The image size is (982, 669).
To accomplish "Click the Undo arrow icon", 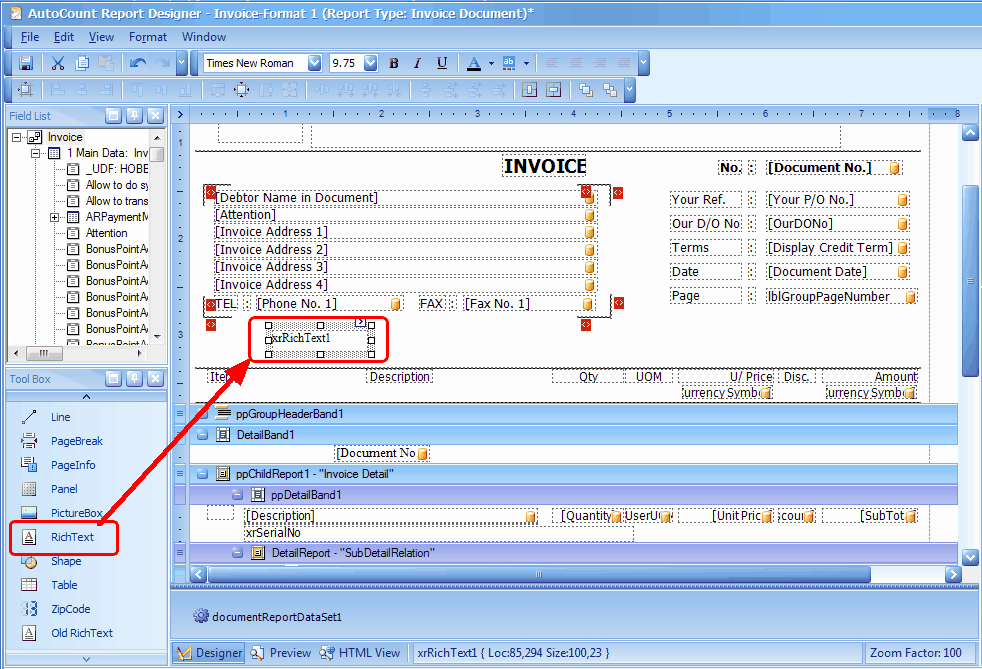I will pyautogui.click(x=138, y=63).
